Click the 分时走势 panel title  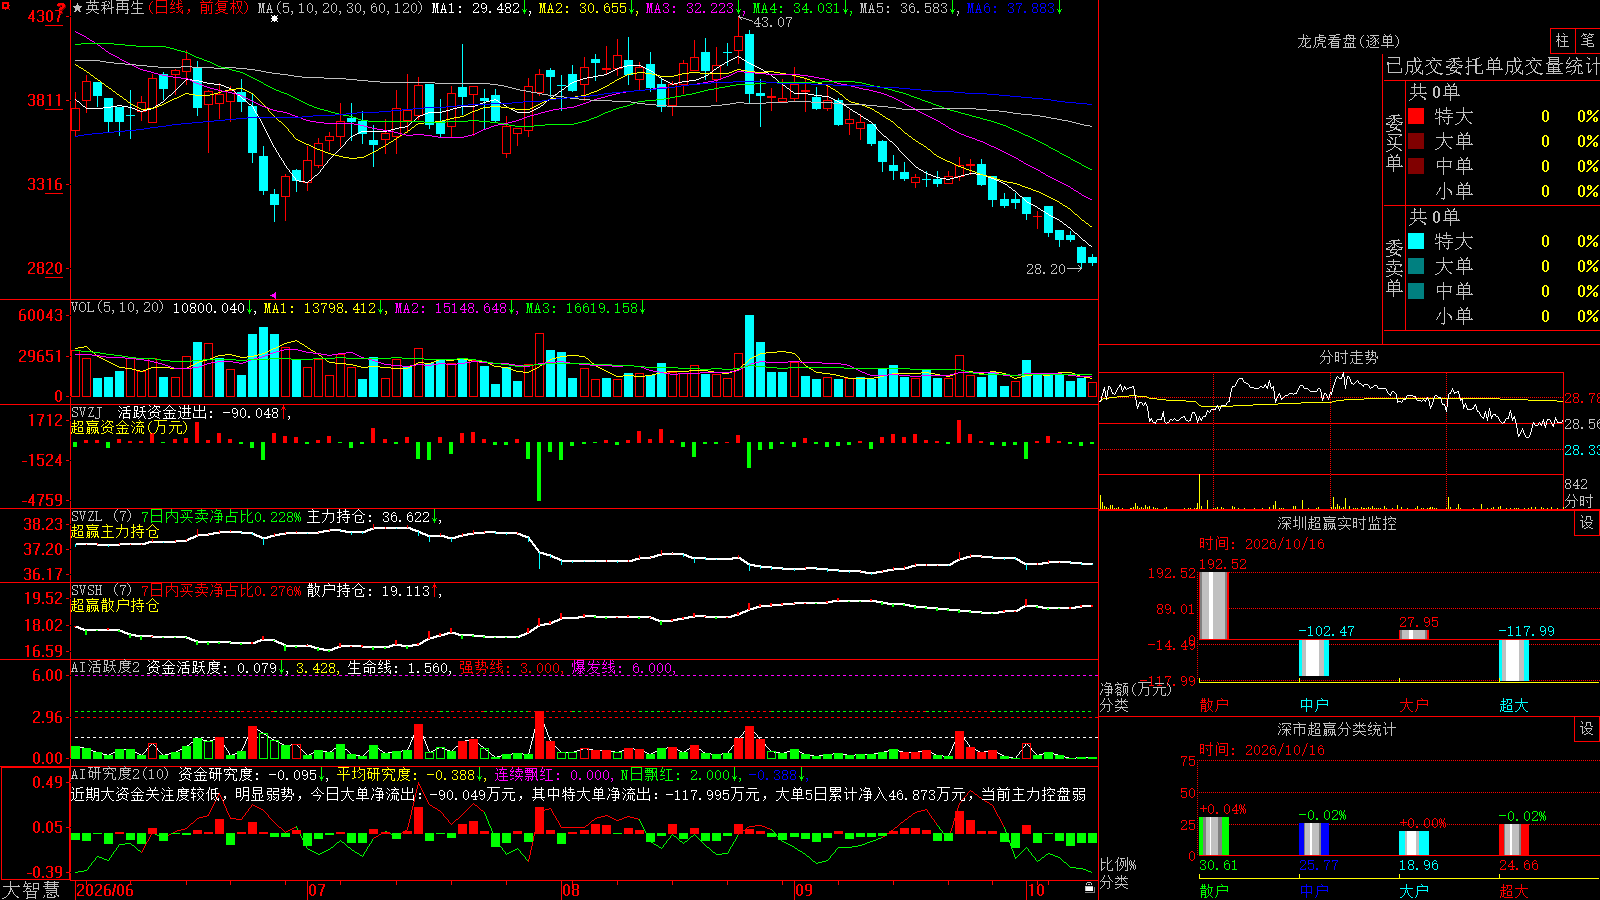(1349, 357)
